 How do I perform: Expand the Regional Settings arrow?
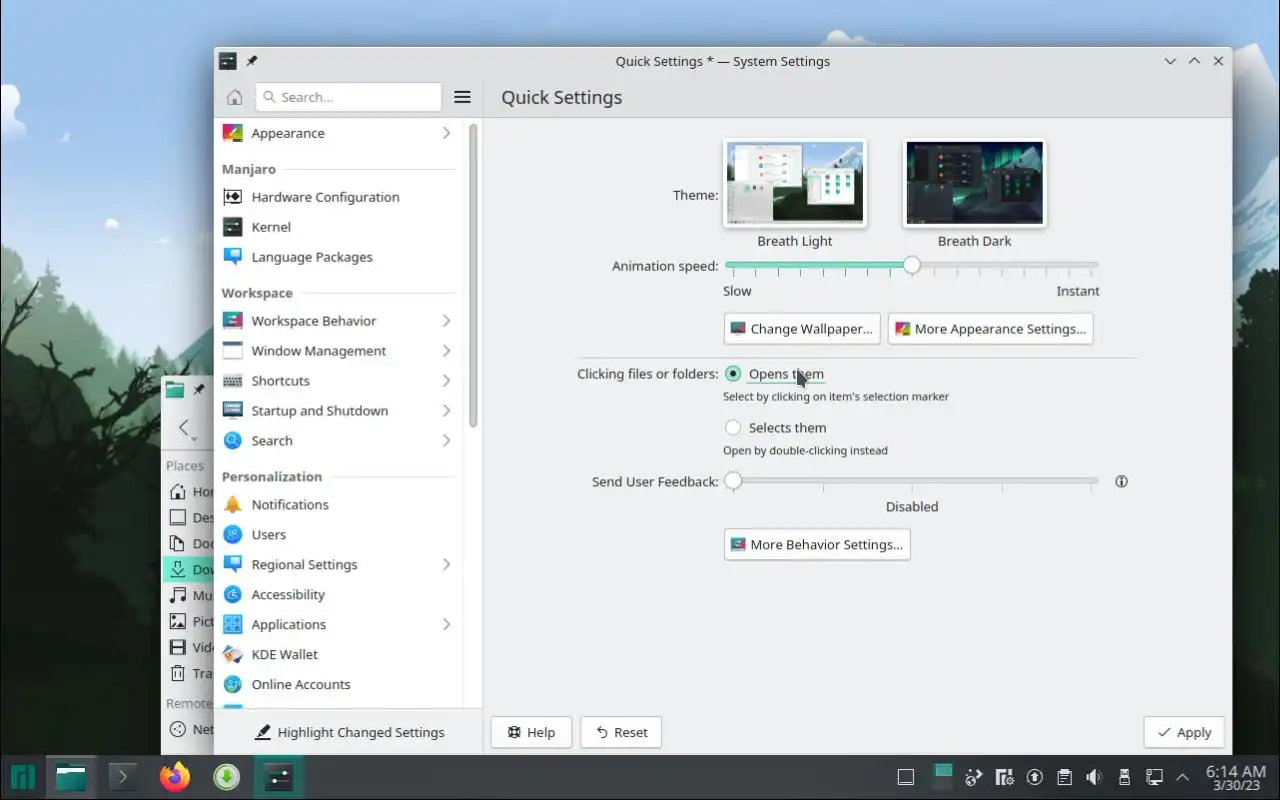click(x=446, y=565)
